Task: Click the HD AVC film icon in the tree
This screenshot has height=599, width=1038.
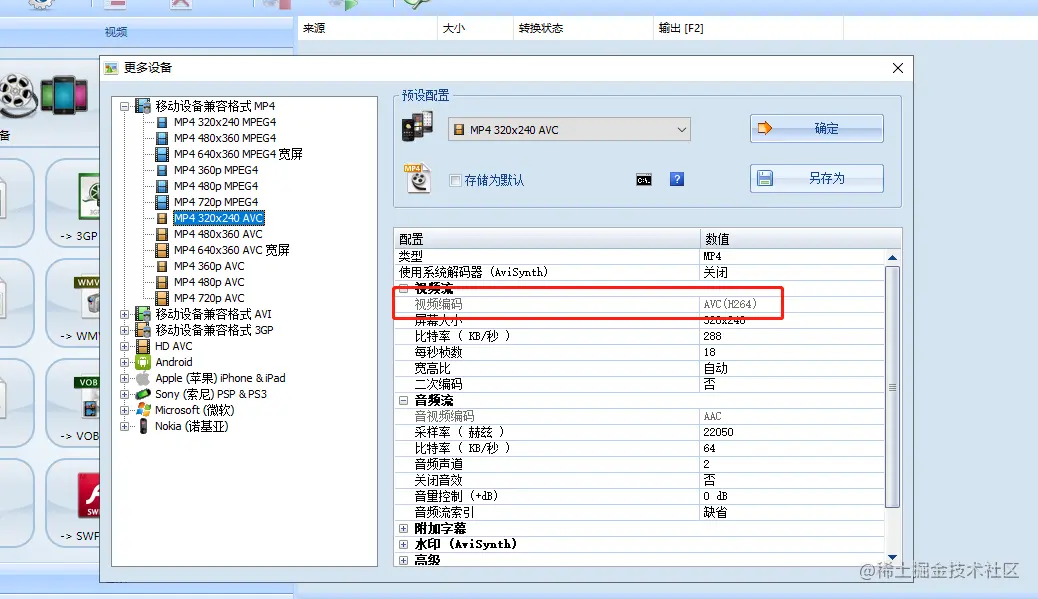Action: (x=143, y=346)
